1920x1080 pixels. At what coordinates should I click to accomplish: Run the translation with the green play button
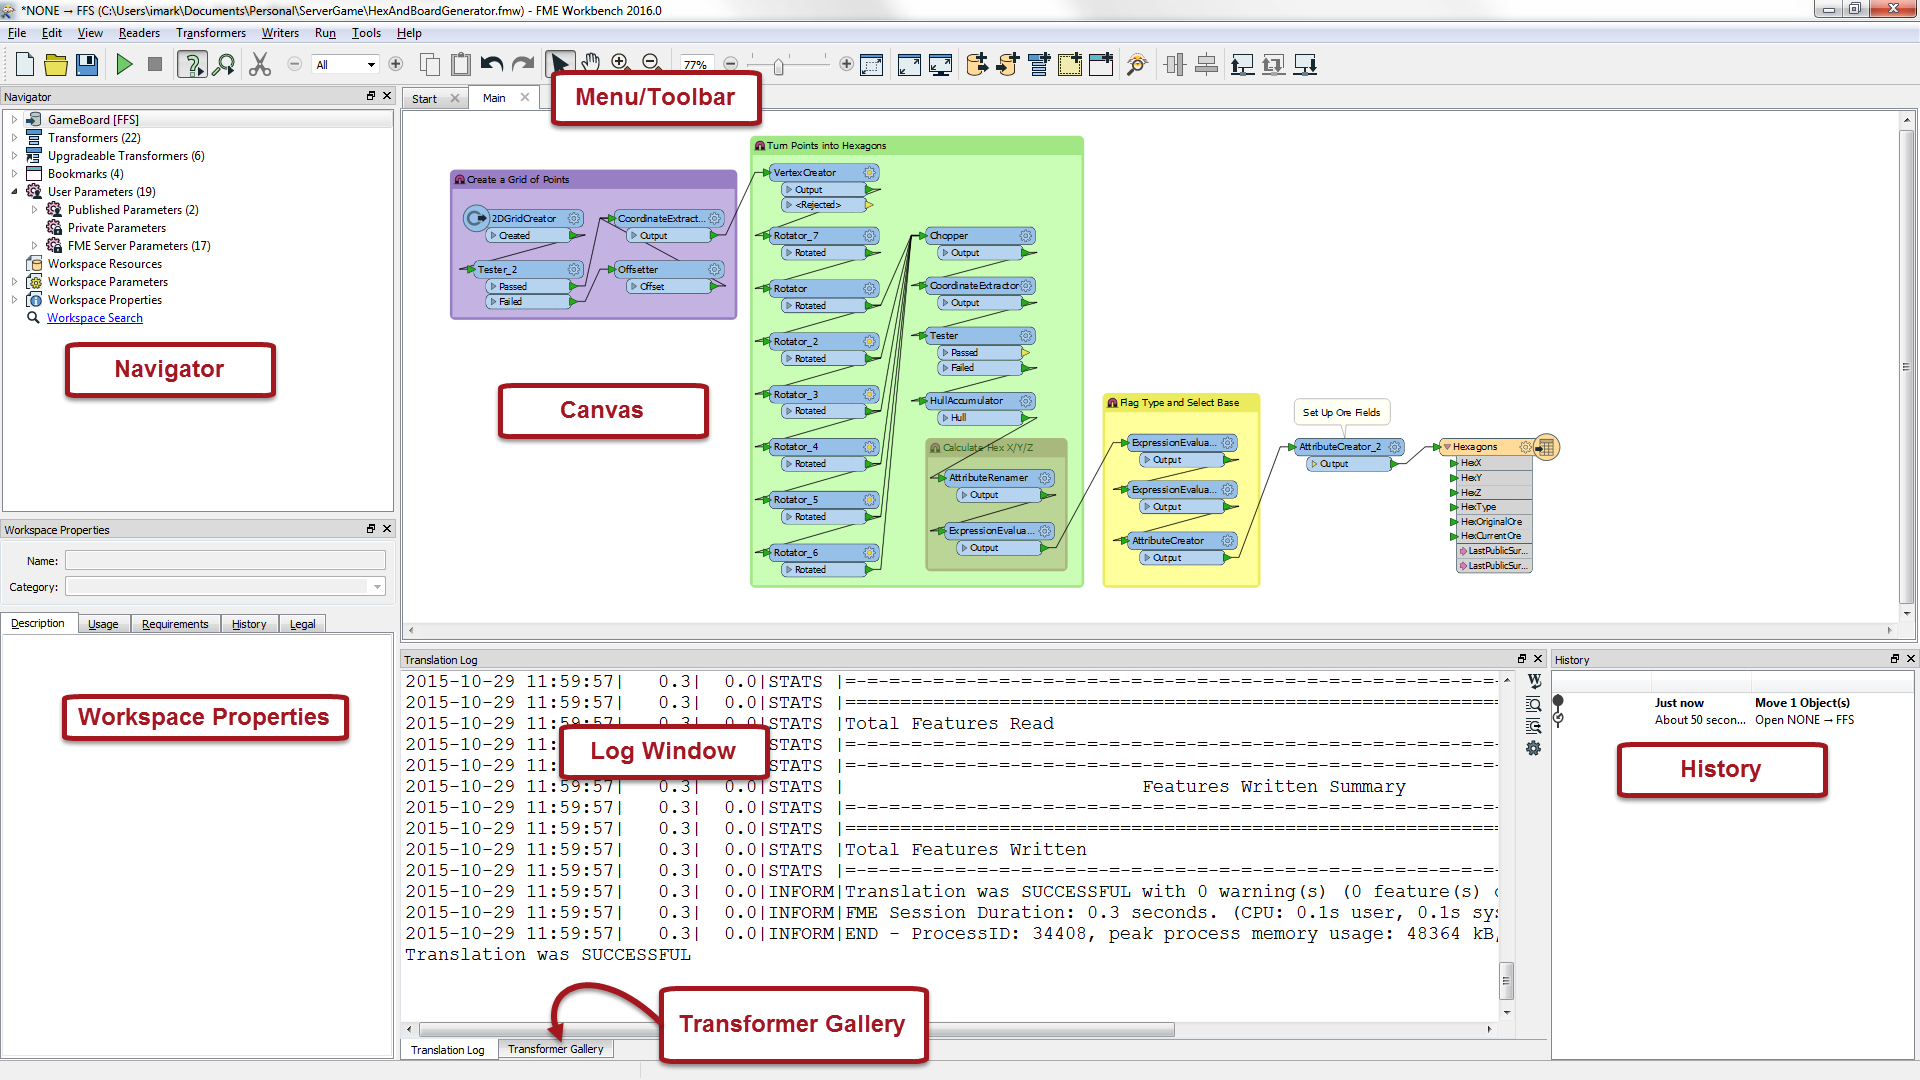pos(124,65)
